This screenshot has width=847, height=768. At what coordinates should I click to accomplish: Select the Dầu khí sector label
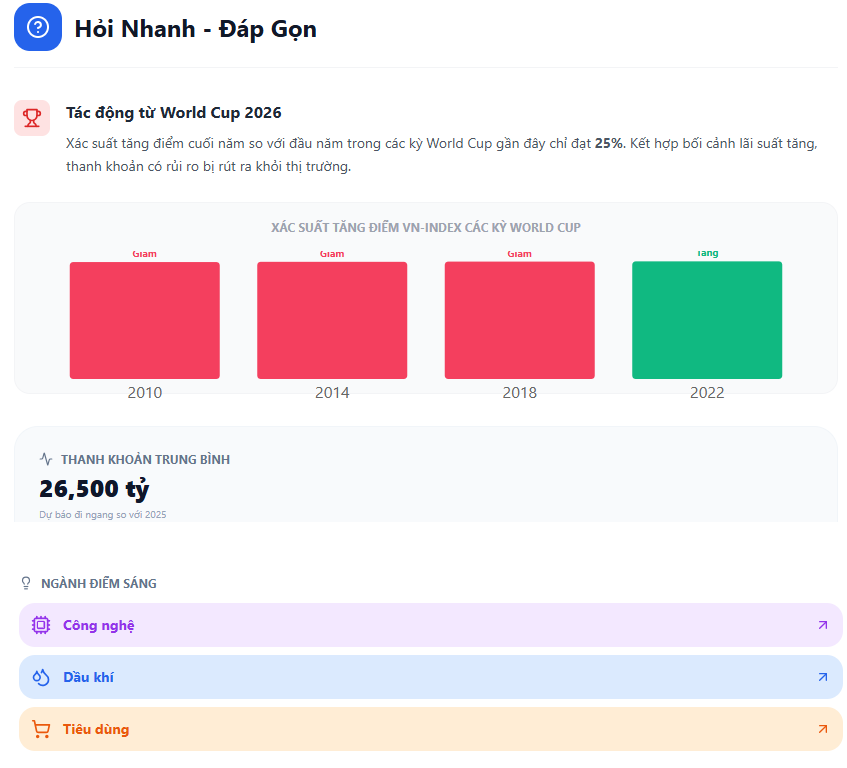coord(88,677)
